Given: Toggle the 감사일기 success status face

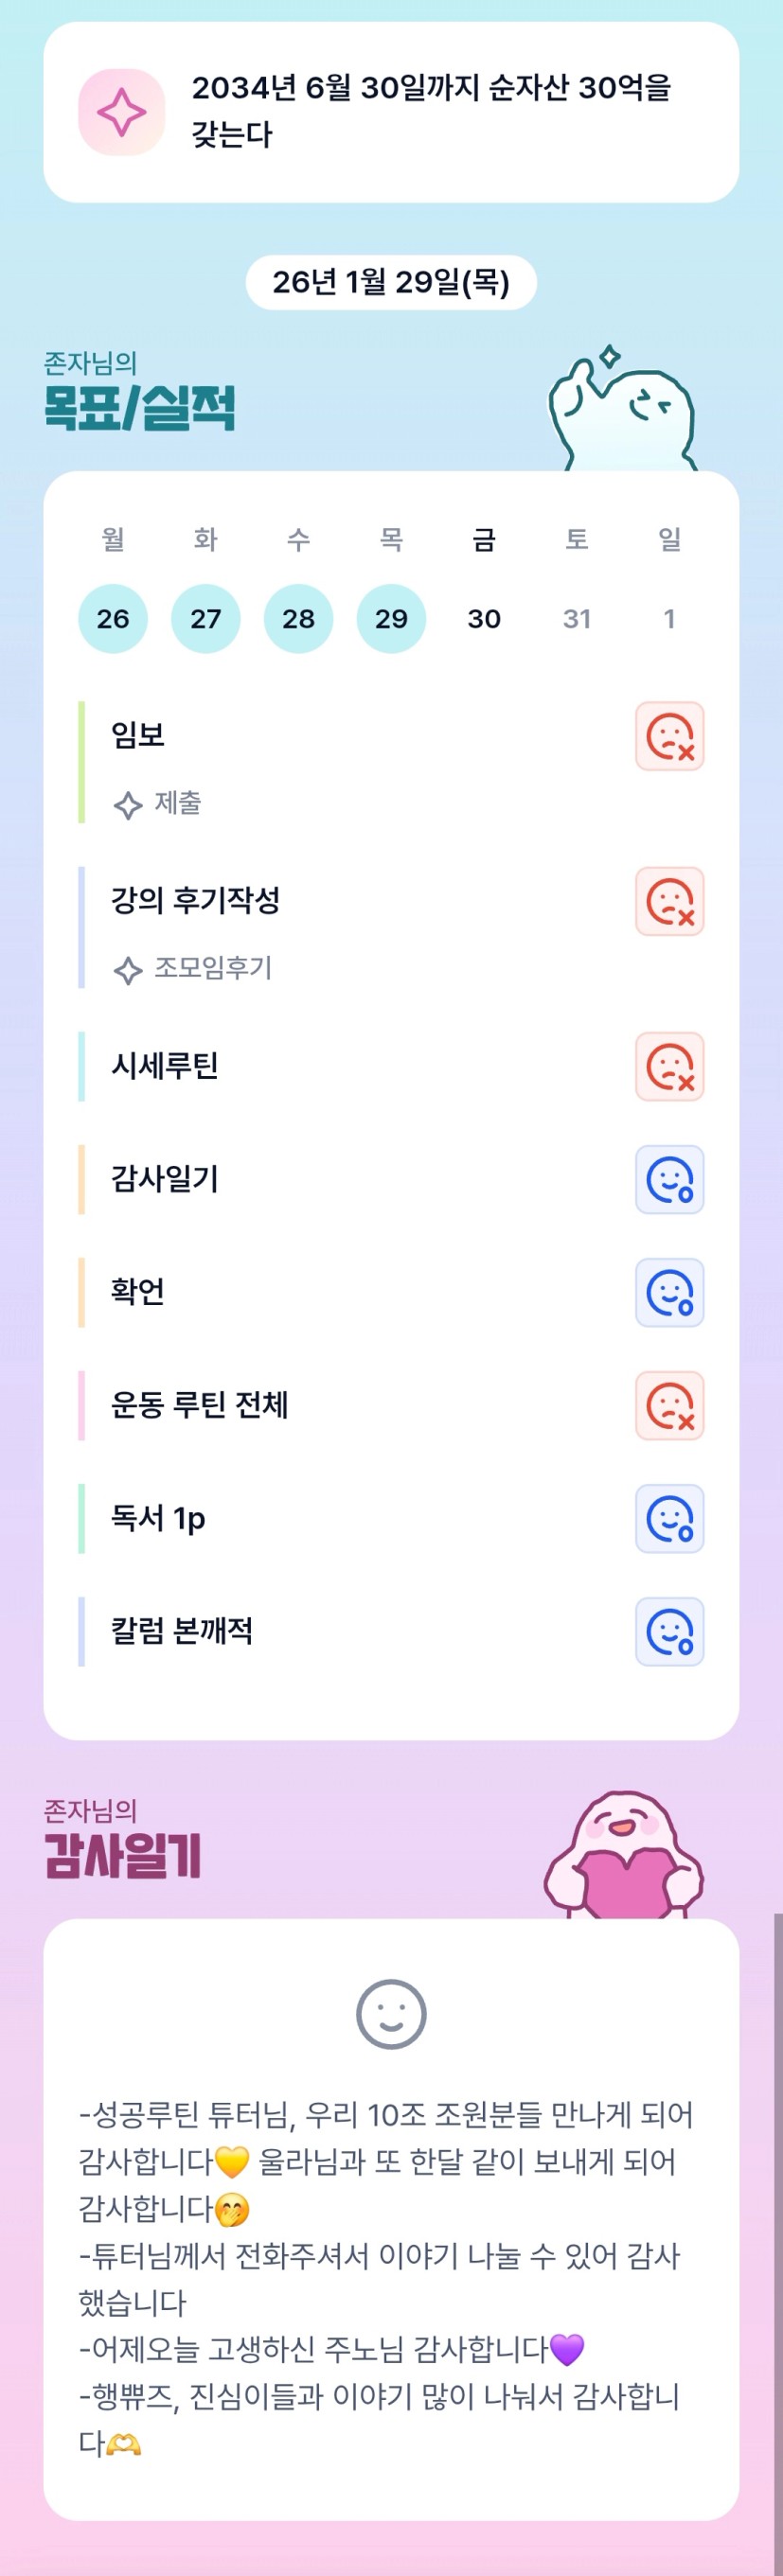Looking at the screenshot, I should click(669, 1180).
